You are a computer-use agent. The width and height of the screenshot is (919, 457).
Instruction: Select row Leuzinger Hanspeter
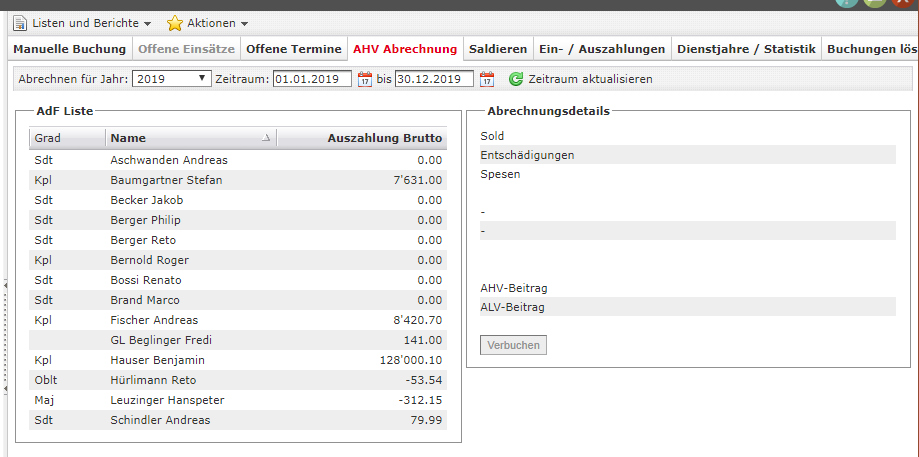point(238,400)
